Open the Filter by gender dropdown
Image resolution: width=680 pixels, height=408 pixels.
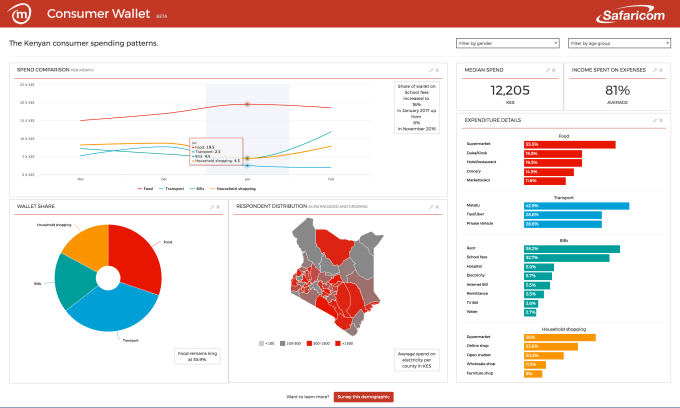point(507,44)
